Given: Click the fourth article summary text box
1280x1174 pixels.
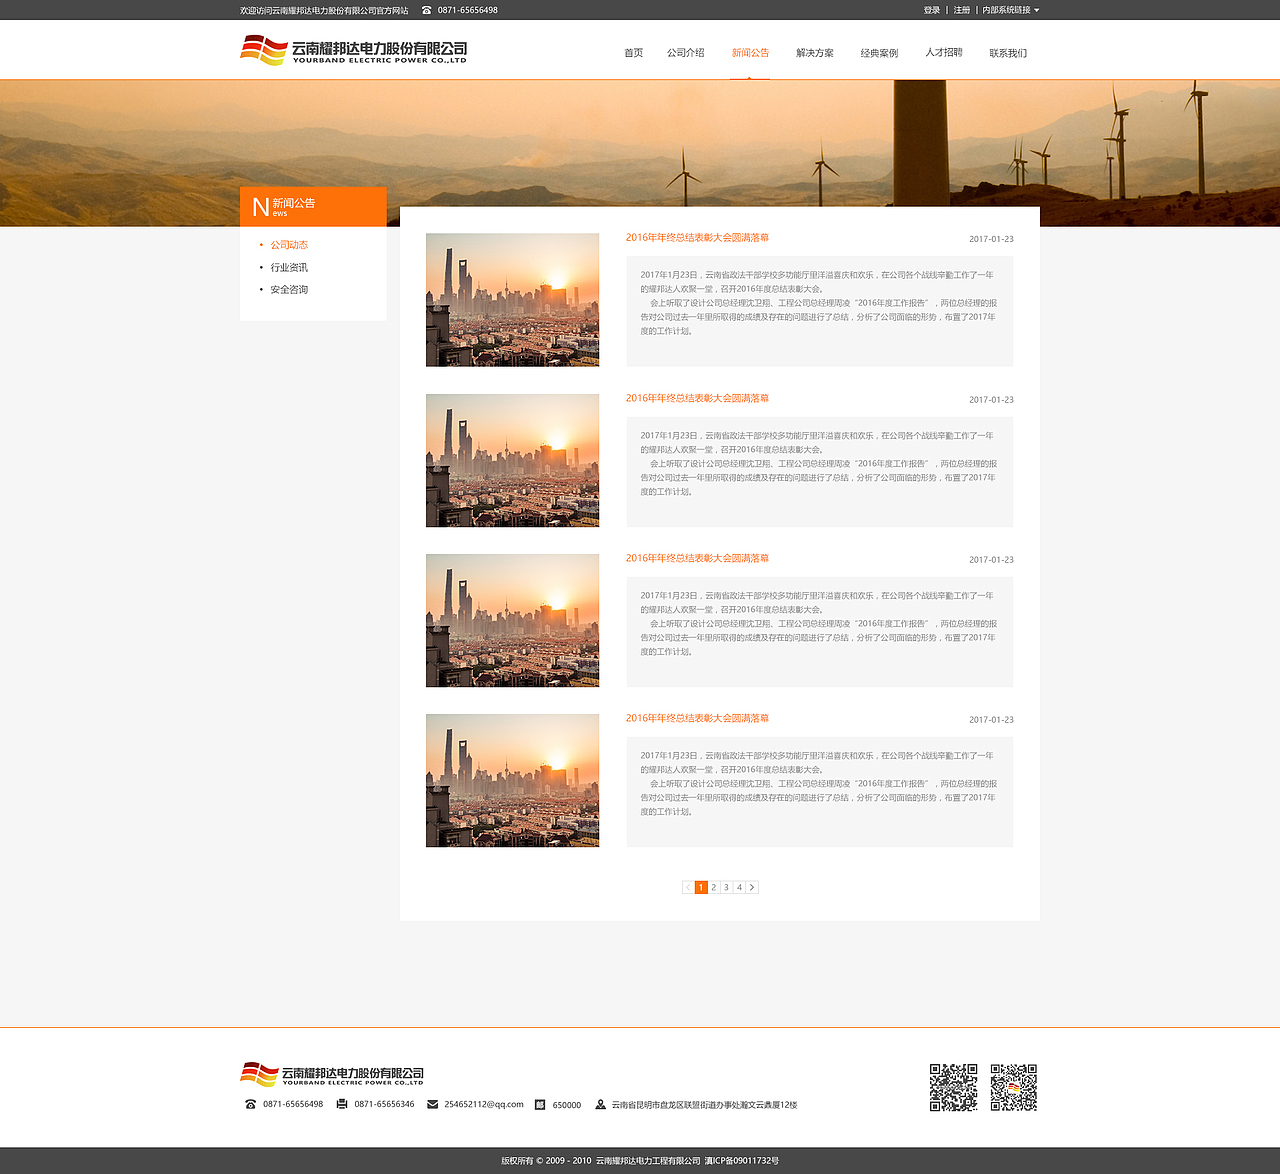Looking at the screenshot, I should (820, 792).
